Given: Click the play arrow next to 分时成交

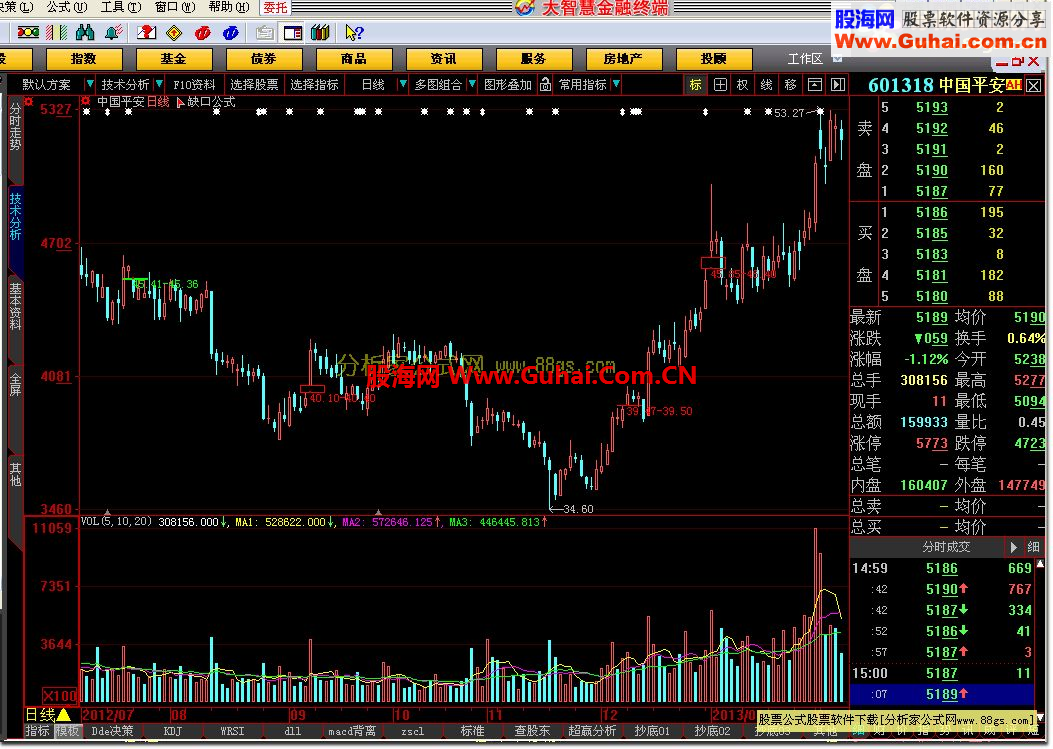Looking at the screenshot, I should tap(1013, 547).
